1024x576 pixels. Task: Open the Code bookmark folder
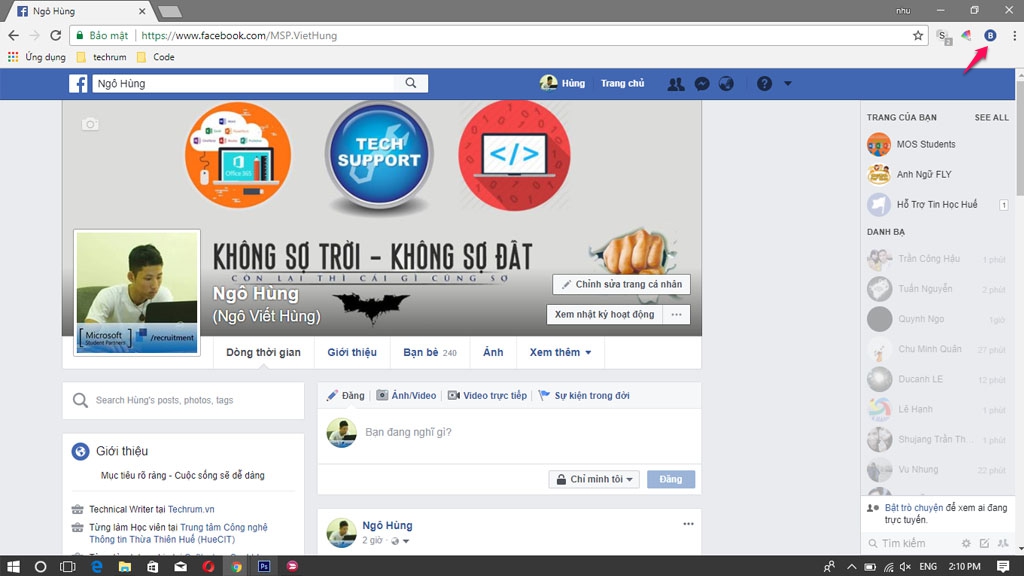(155, 57)
